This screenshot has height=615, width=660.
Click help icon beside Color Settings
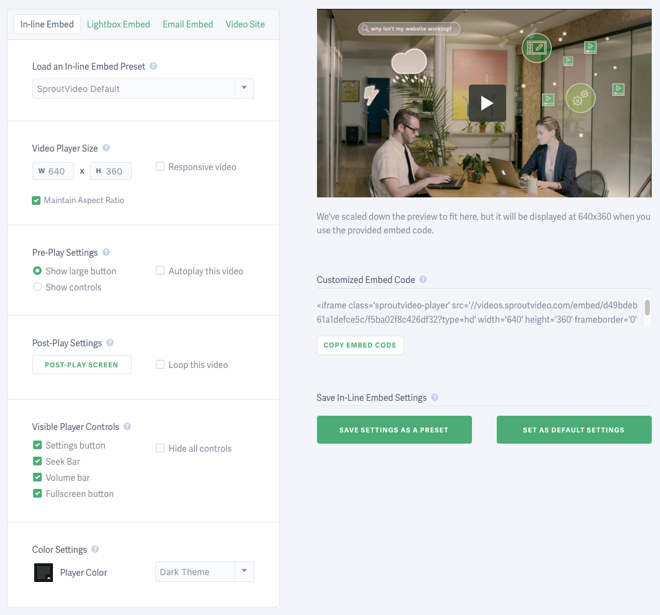click(x=95, y=549)
